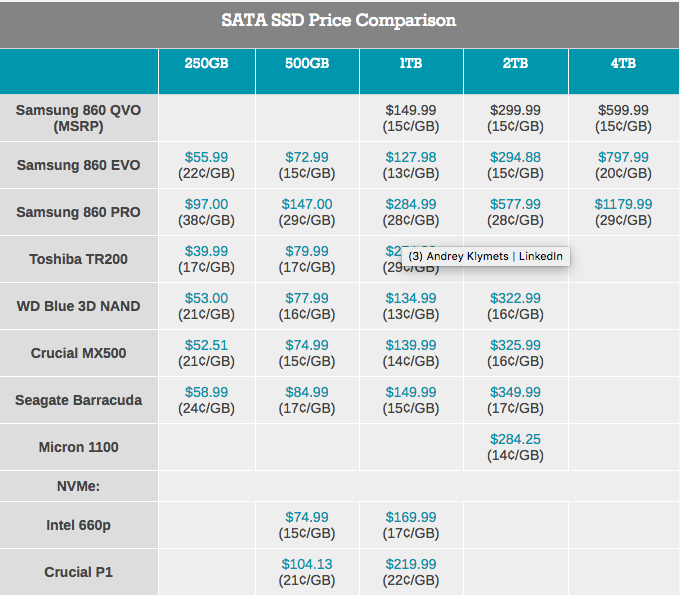The height and width of the screenshot is (596, 680).
Task: Click Crucial MX500 1TB $139.99 price
Action: pos(410,345)
